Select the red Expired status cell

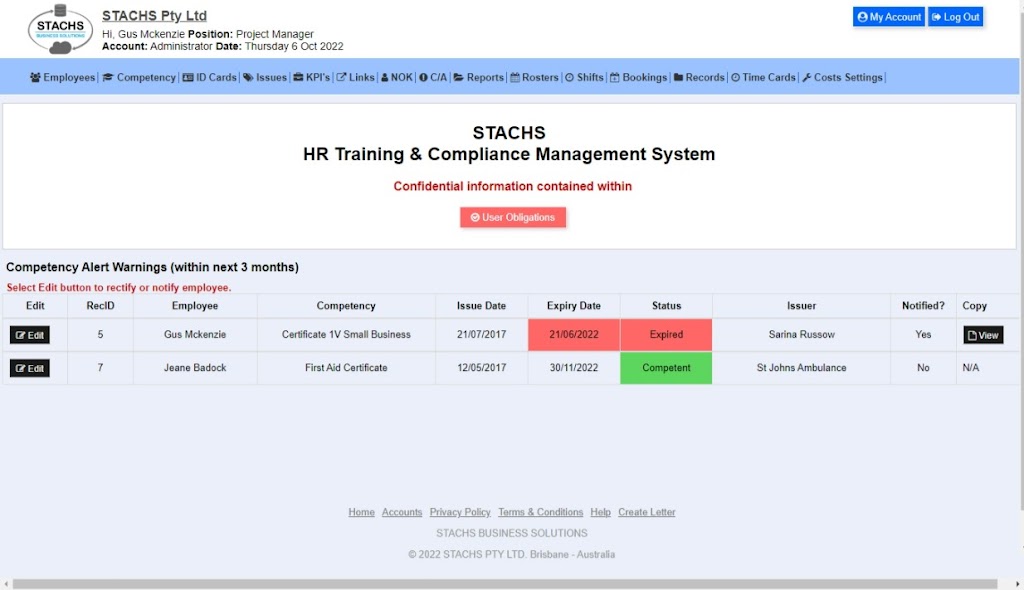pos(666,335)
